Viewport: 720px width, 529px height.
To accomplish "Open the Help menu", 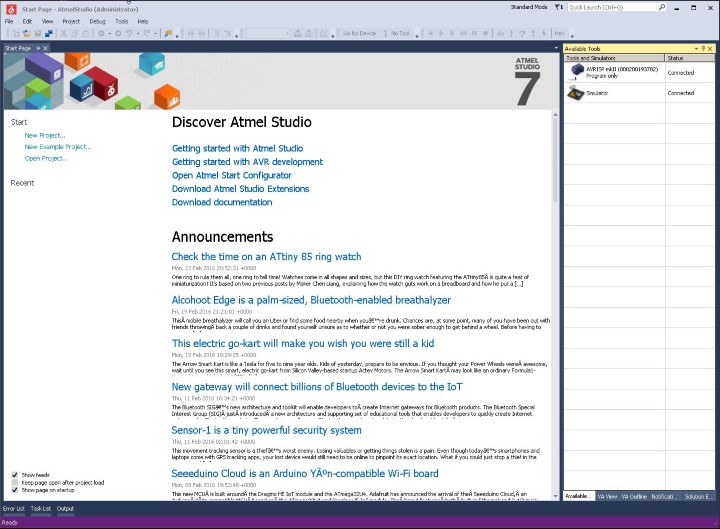I will pos(143,22).
